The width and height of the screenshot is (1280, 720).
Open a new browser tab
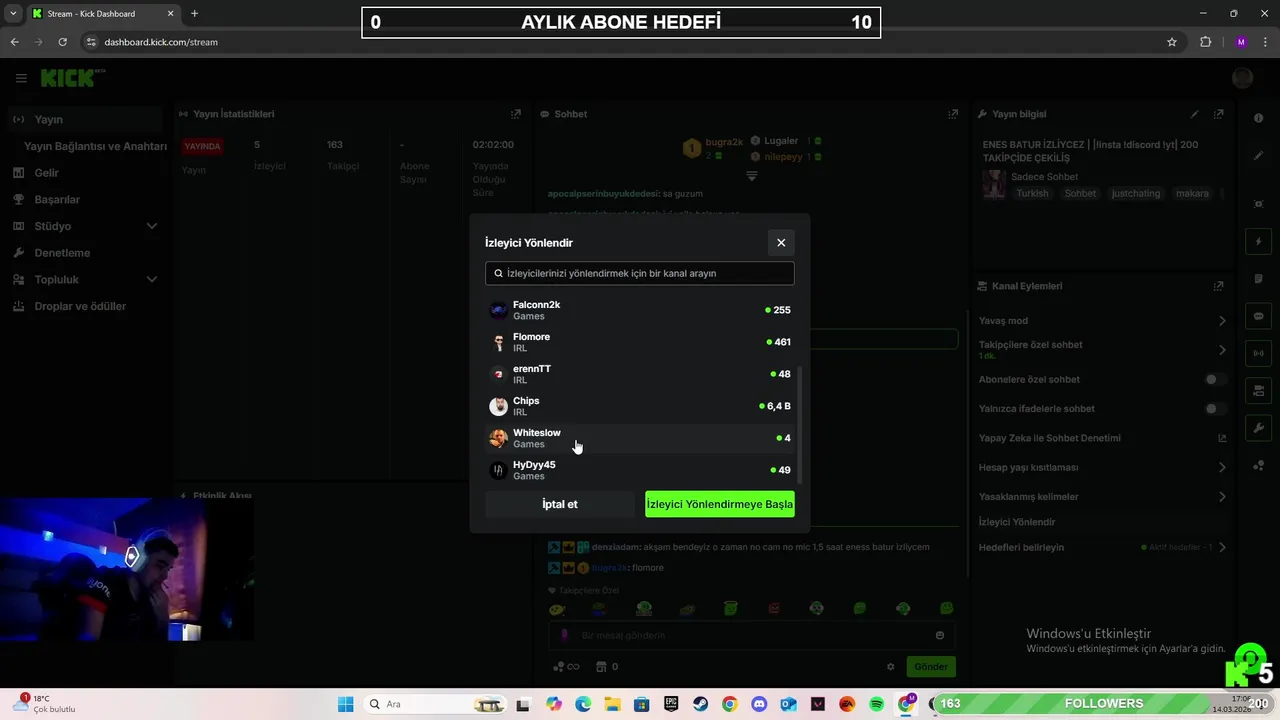click(194, 14)
